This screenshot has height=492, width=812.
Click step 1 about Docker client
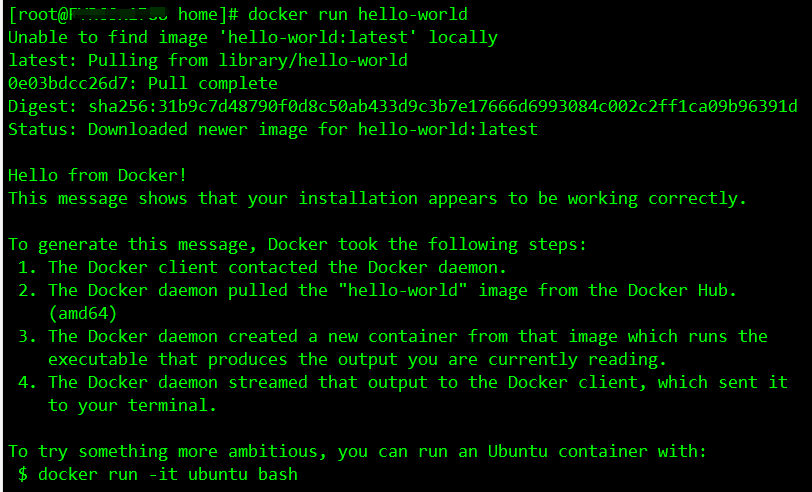coord(262,267)
